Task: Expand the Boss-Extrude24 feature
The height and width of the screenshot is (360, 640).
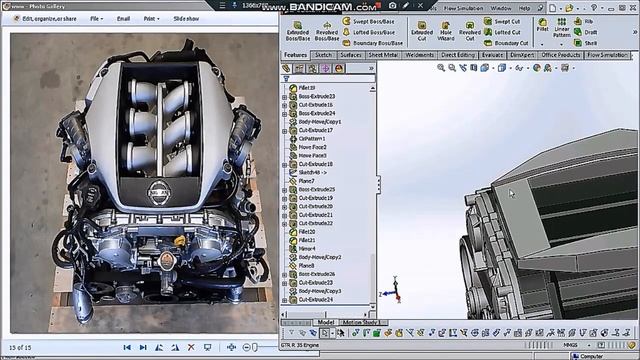Action: [x=284, y=113]
